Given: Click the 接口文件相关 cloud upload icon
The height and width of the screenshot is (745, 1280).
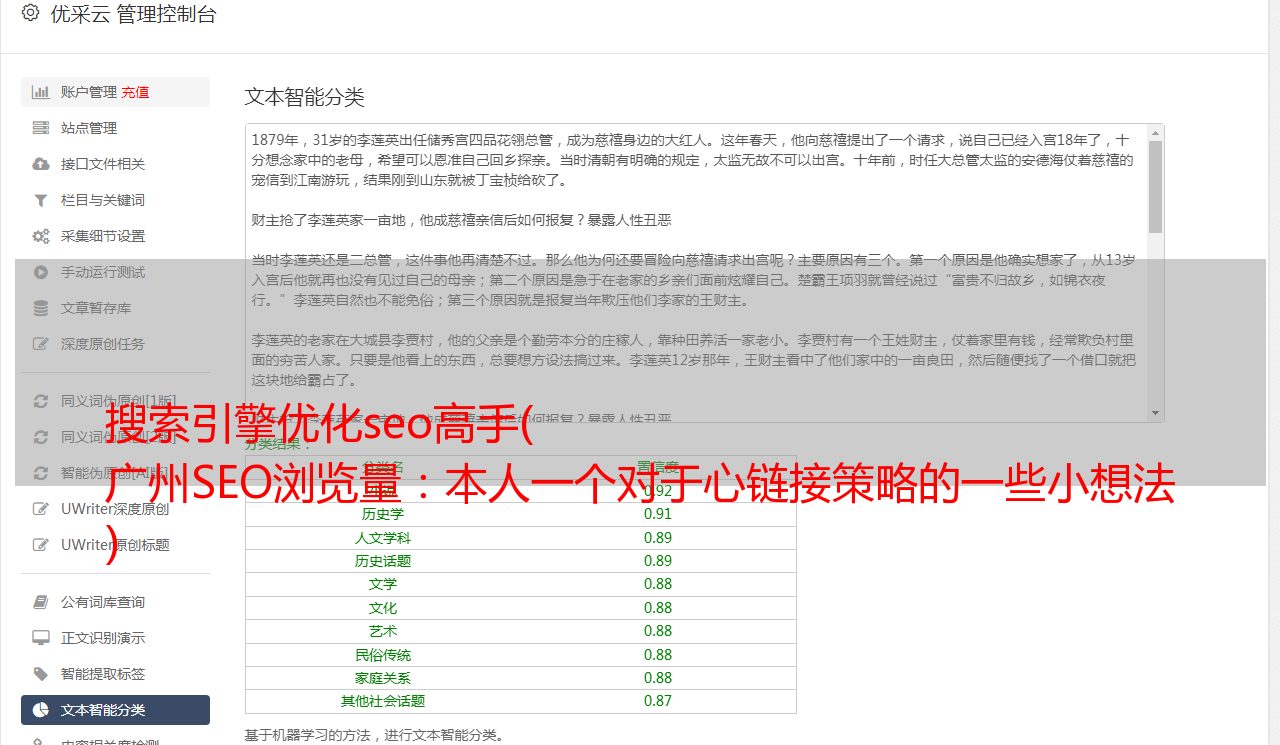Looking at the screenshot, I should (41, 164).
